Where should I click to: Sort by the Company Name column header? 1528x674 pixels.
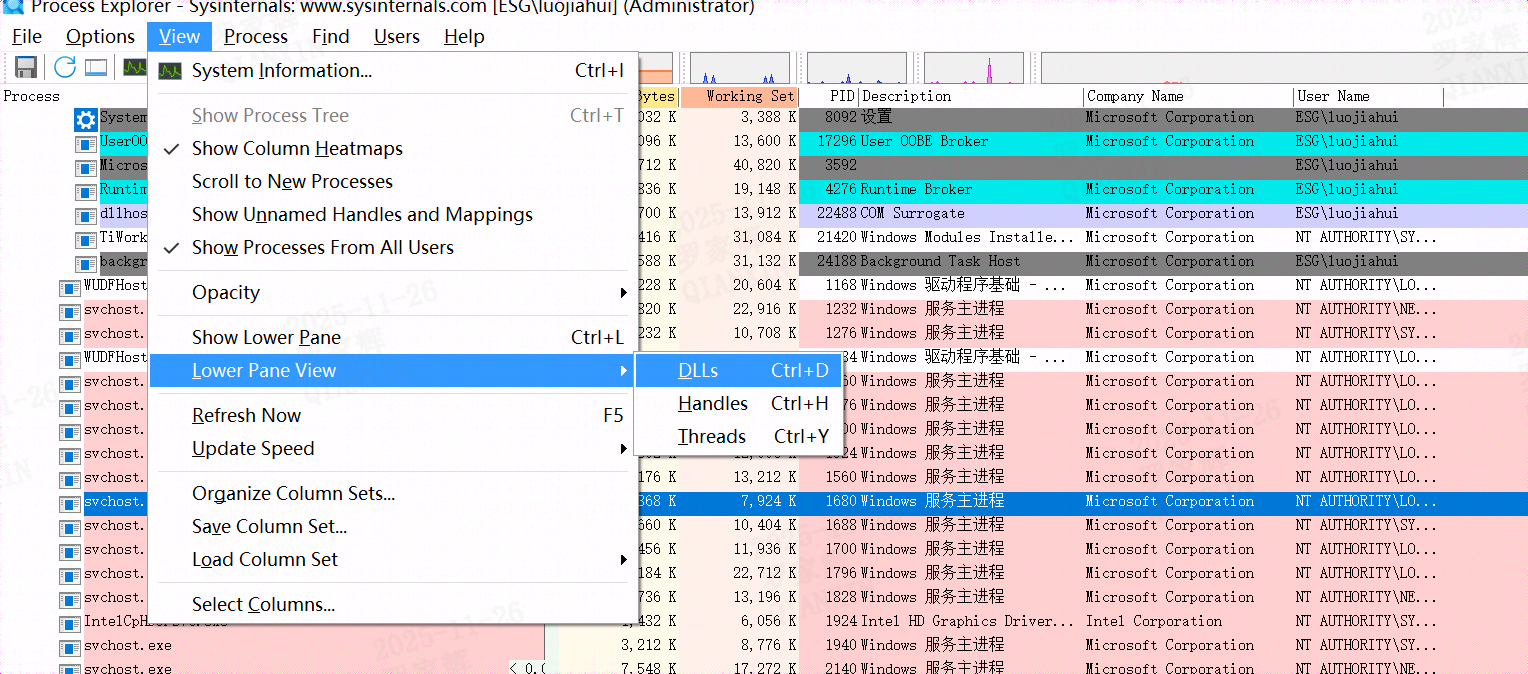[x=1188, y=96]
